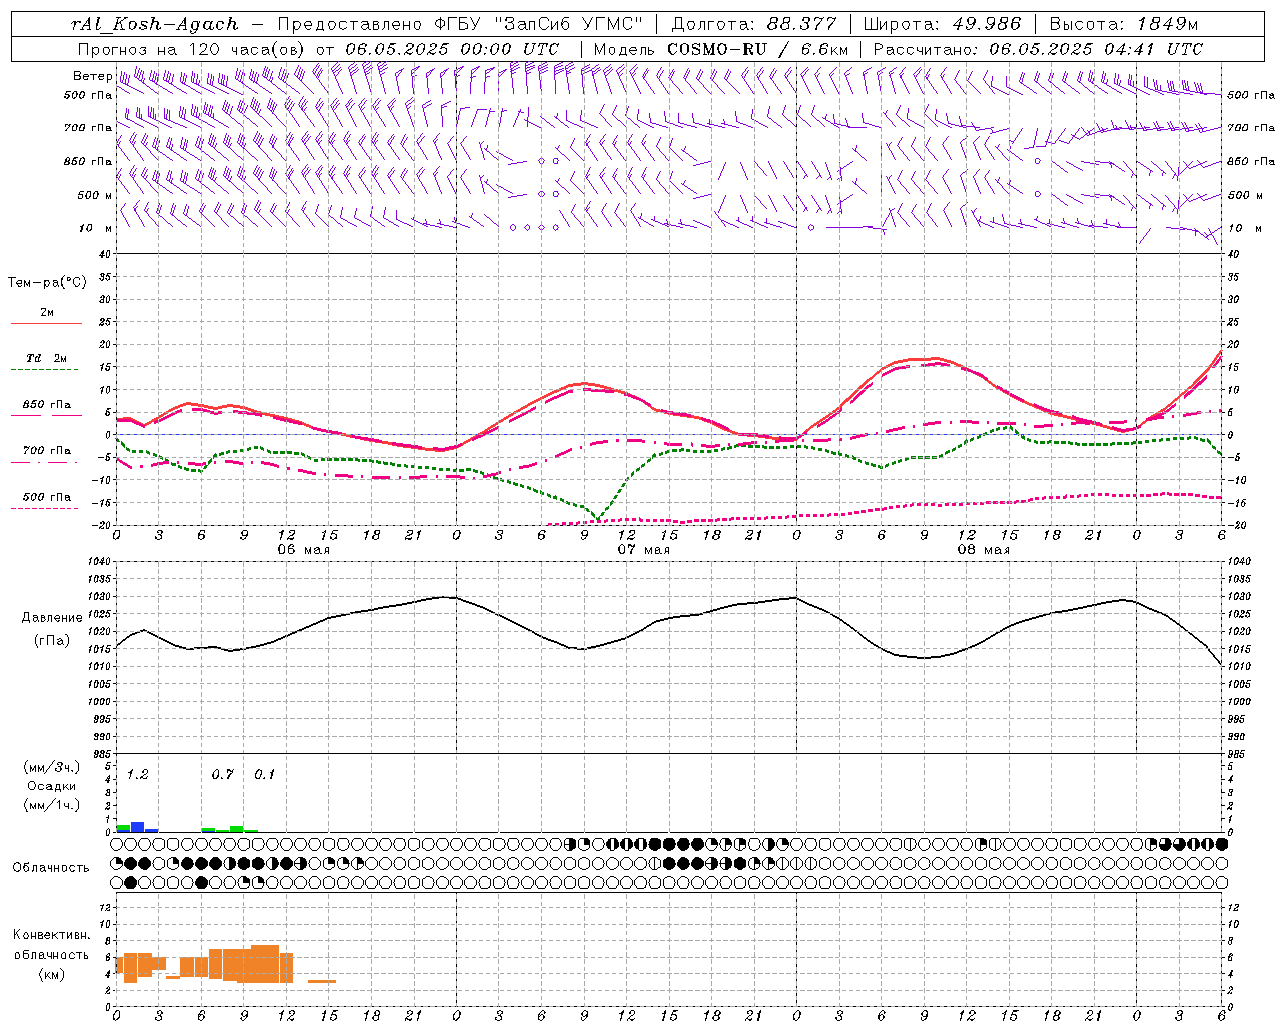The height and width of the screenshot is (1024, 1280).
Task: Click the station name rAl_Kosh-Agach
Action: click(x=155, y=24)
